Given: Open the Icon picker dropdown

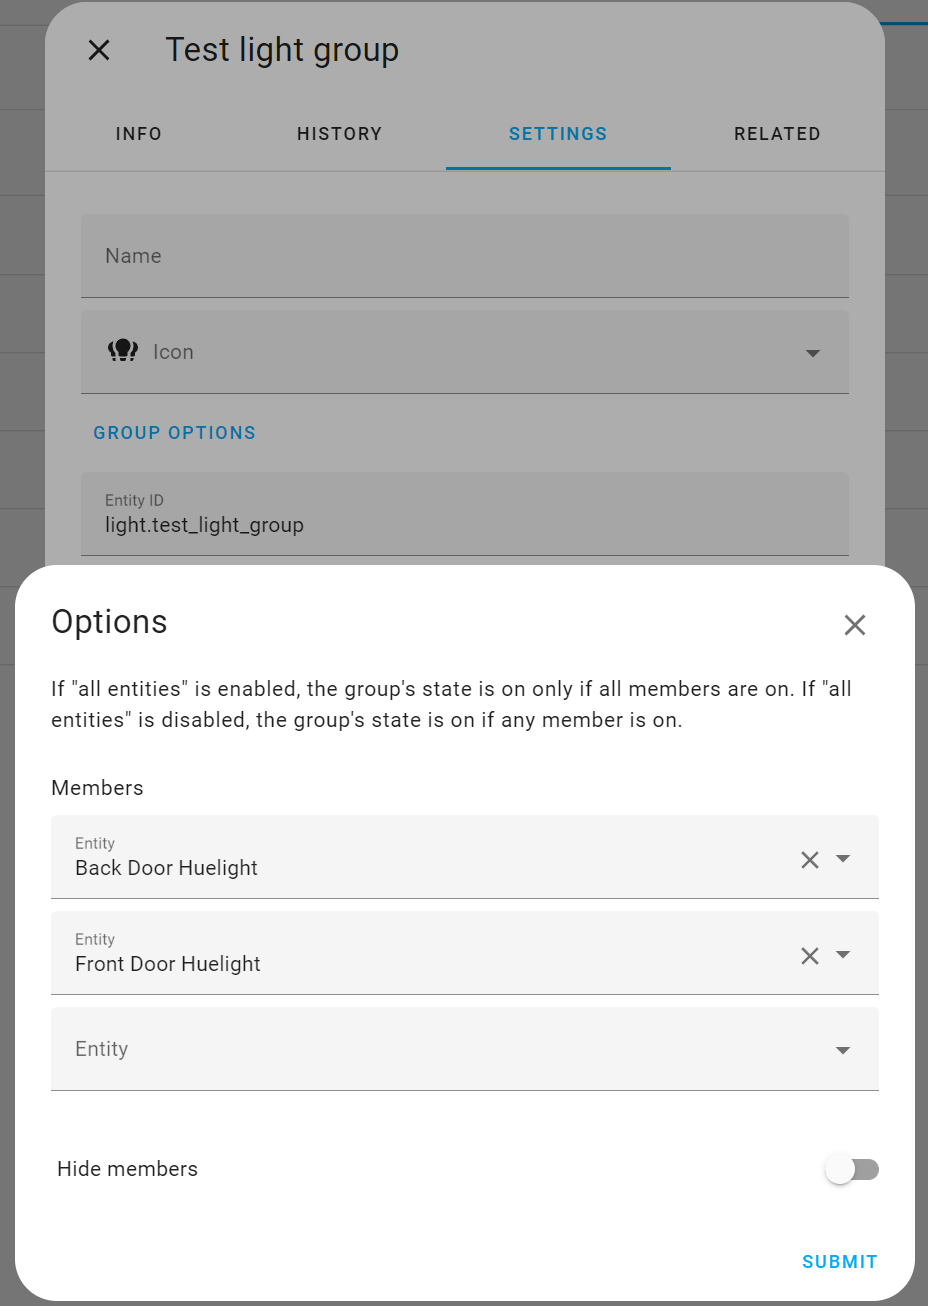Looking at the screenshot, I should point(813,352).
